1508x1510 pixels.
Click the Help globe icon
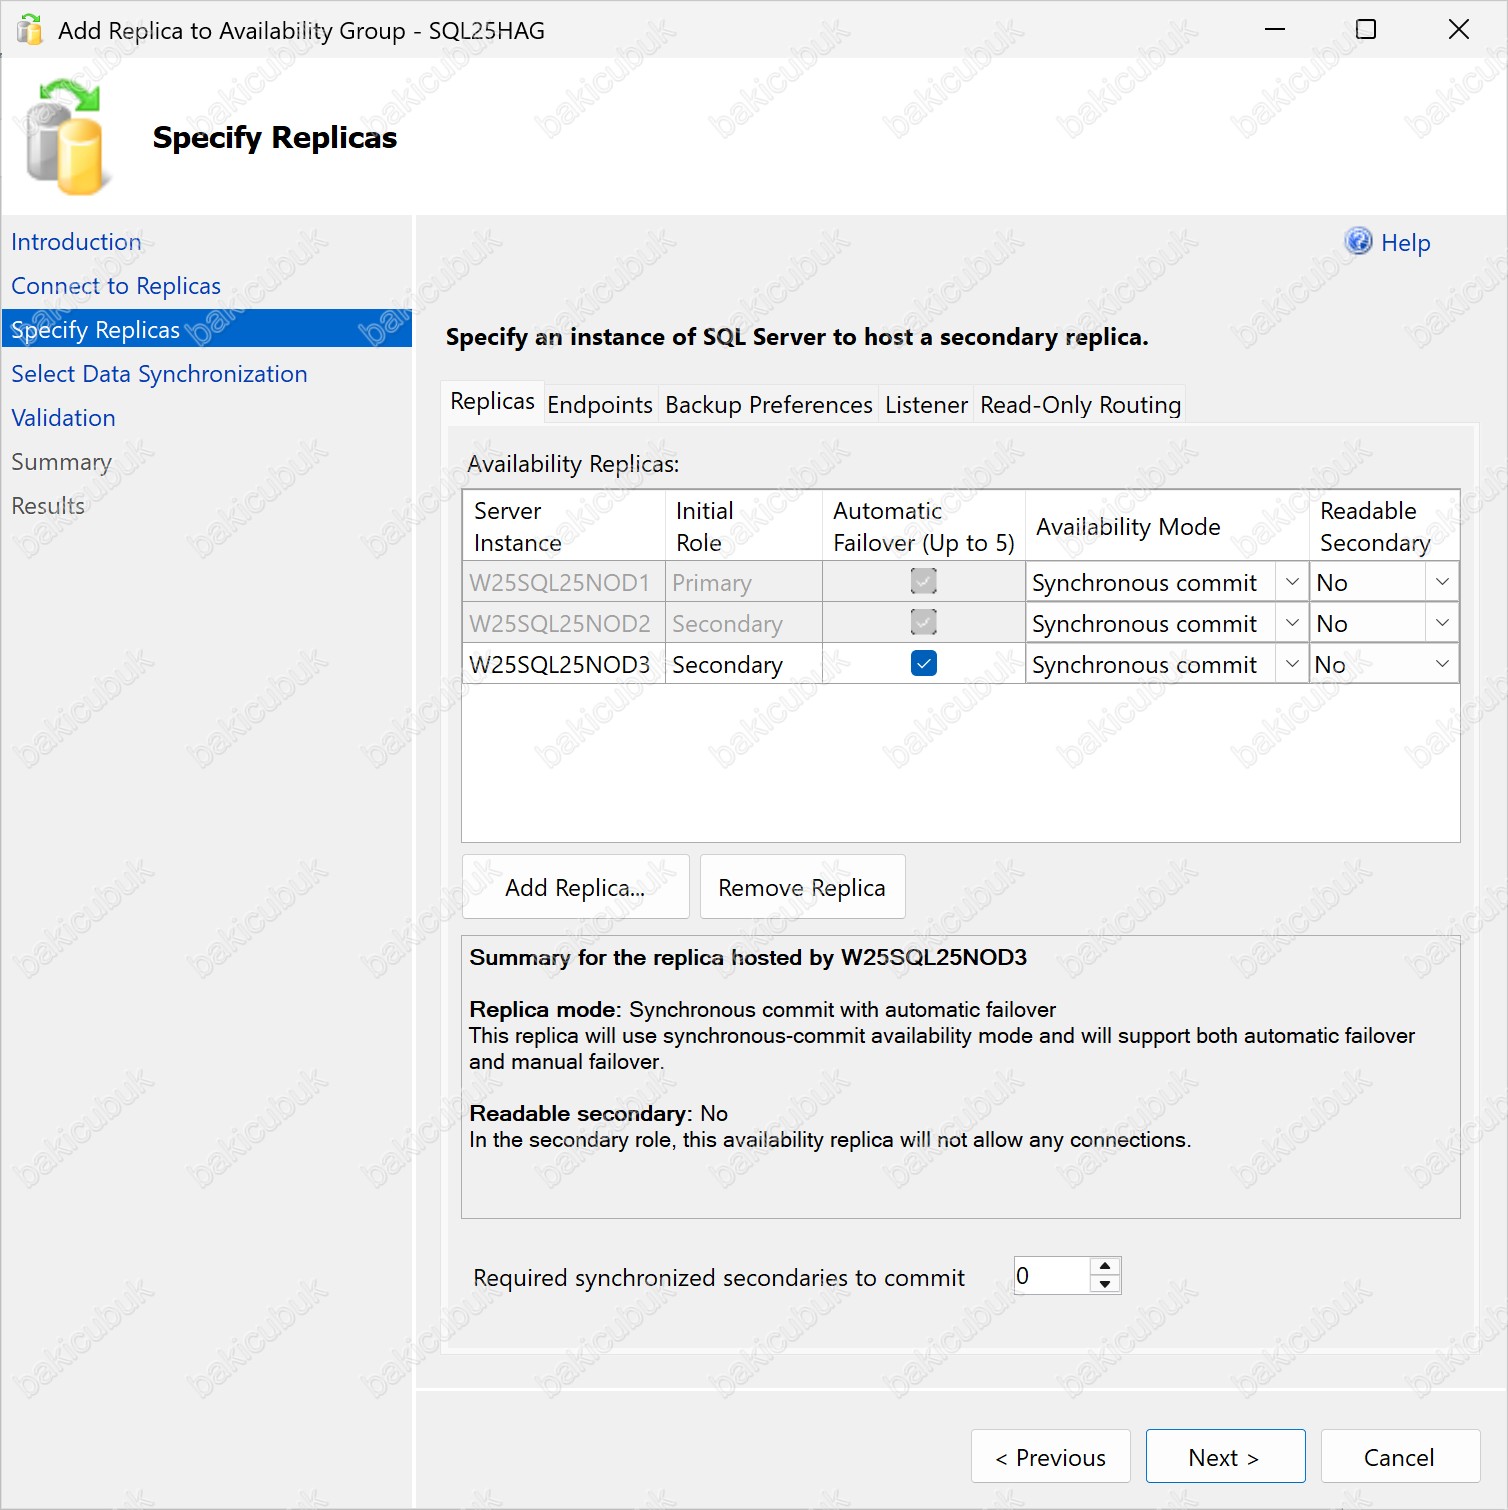(1358, 242)
